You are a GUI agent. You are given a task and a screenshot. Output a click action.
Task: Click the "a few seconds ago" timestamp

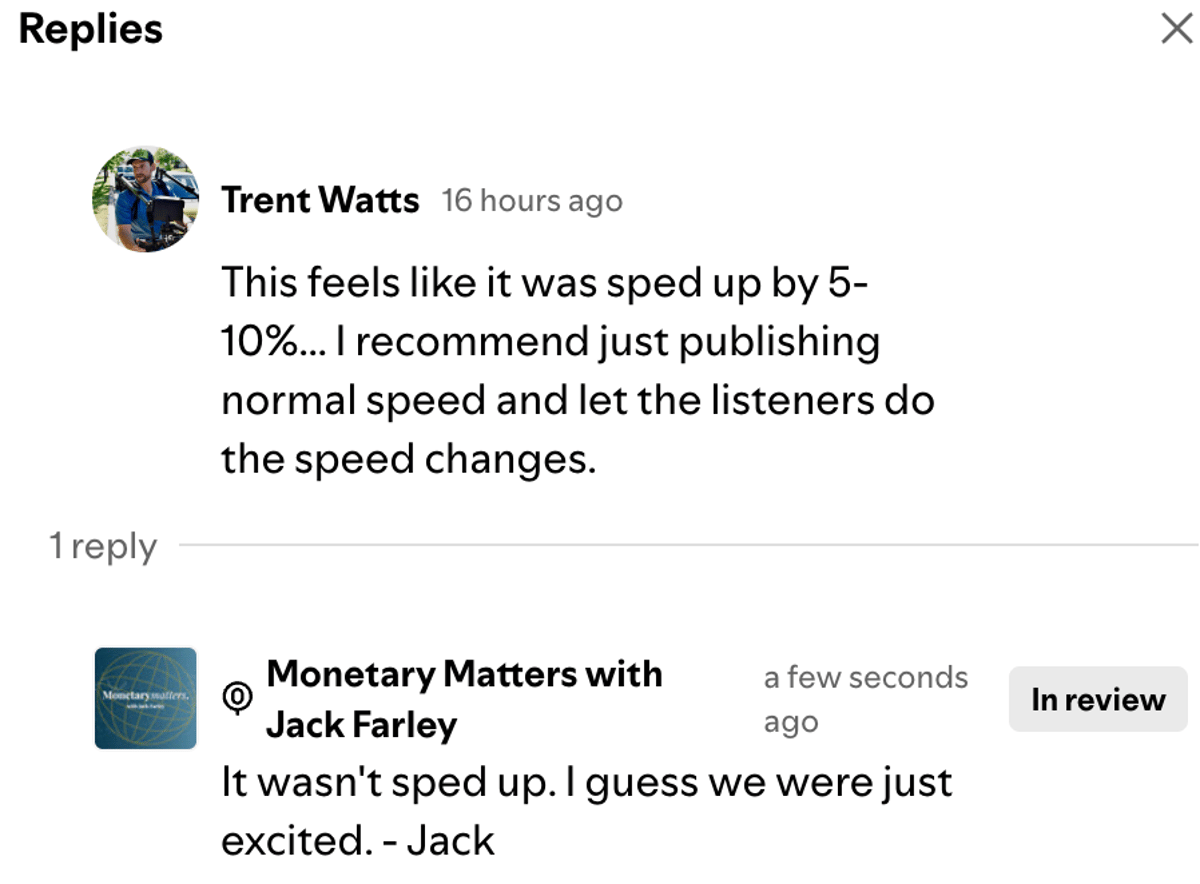pos(865,678)
